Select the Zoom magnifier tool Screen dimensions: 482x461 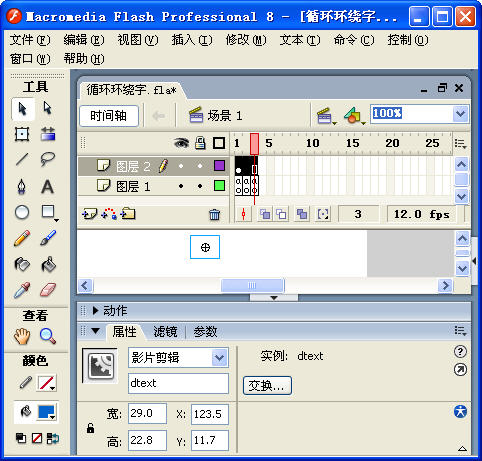(x=48, y=336)
